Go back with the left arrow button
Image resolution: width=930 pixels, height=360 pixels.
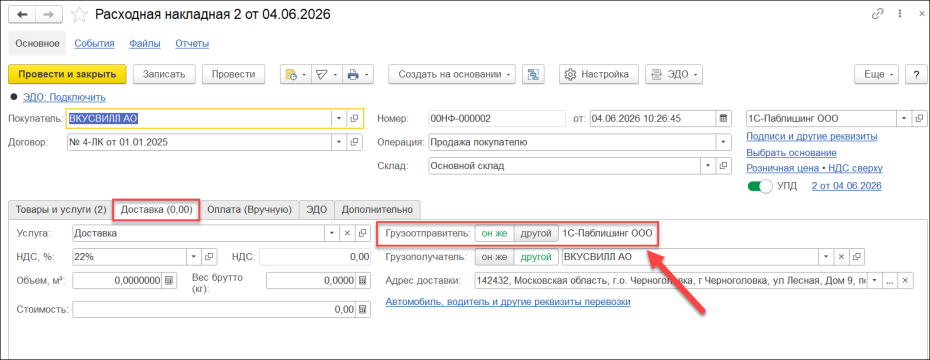23,14
